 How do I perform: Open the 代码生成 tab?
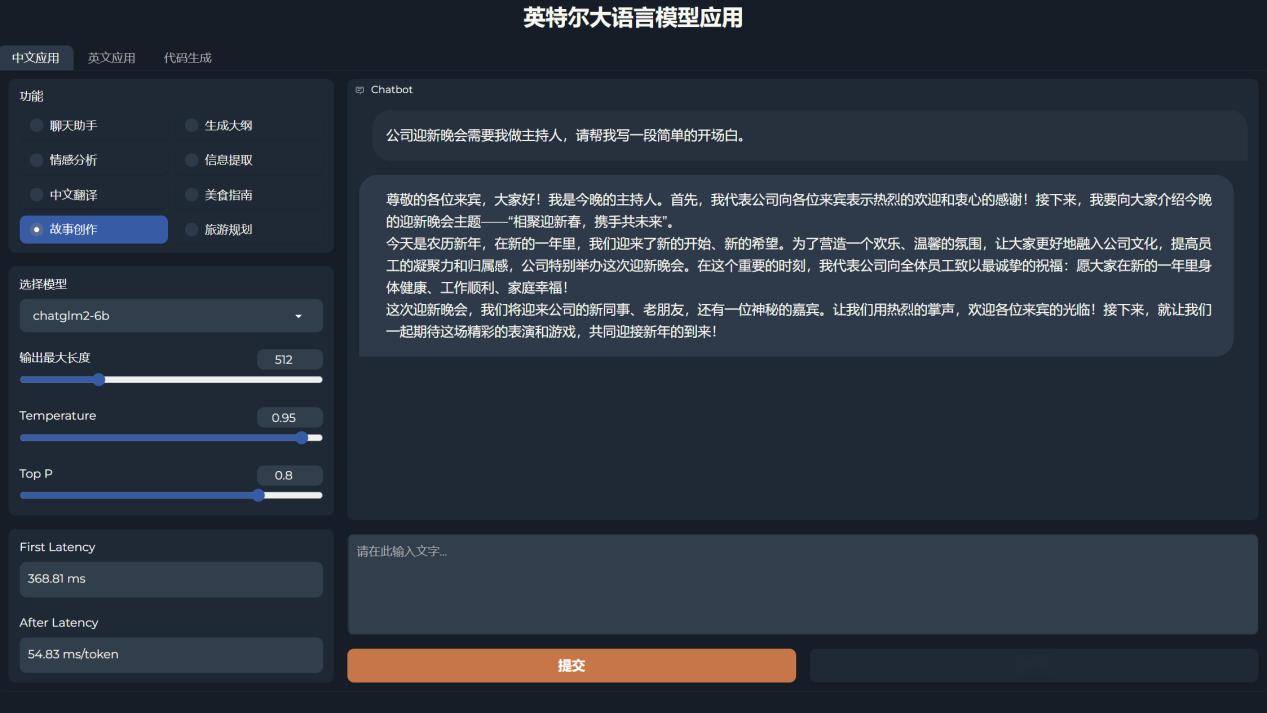click(x=188, y=58)
